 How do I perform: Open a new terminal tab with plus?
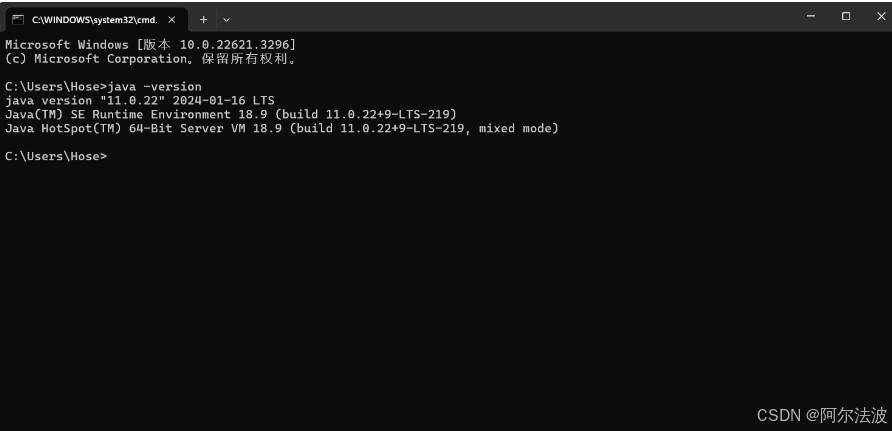coord(203,19)
